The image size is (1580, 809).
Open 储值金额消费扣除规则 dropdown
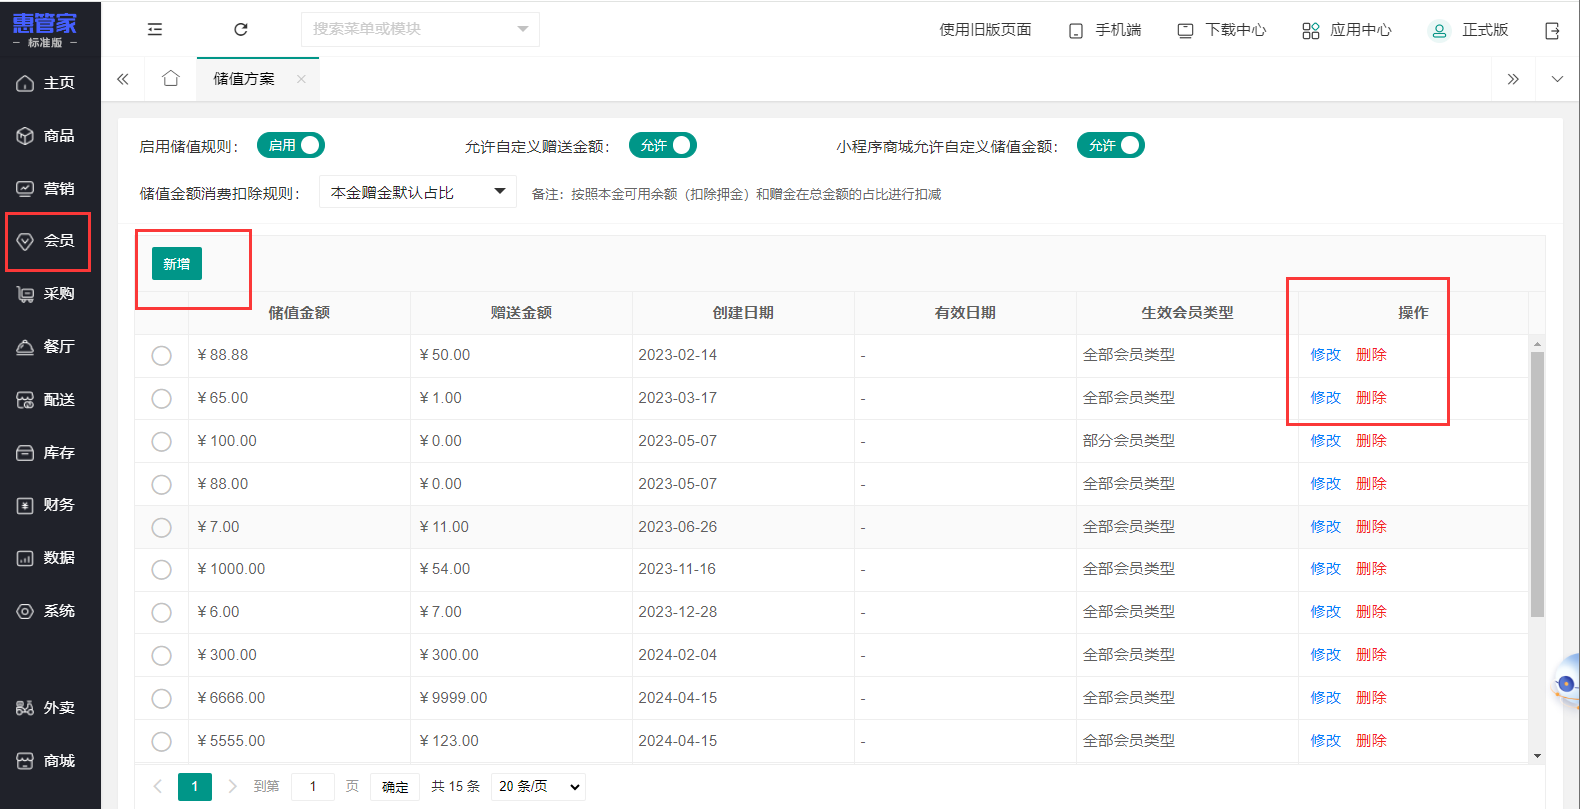[417, 192]
